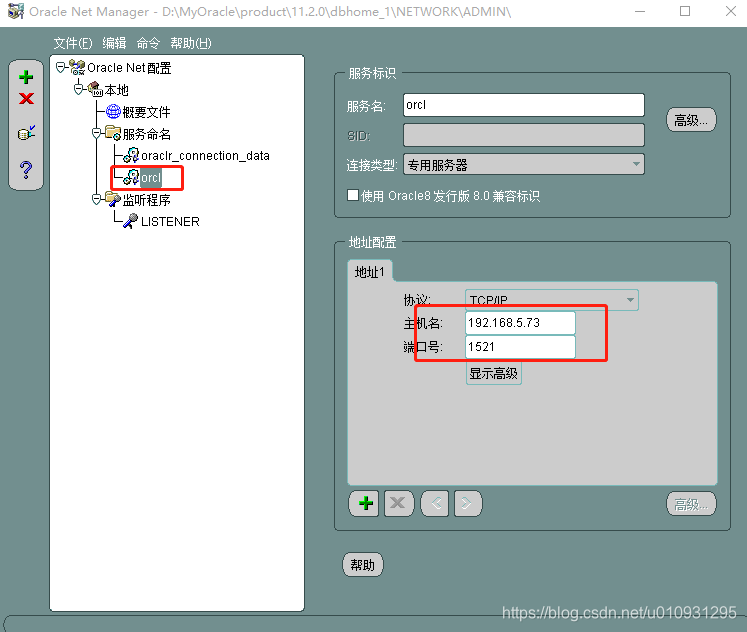Click the green plus create icon in left toolbar

(26, 77)
